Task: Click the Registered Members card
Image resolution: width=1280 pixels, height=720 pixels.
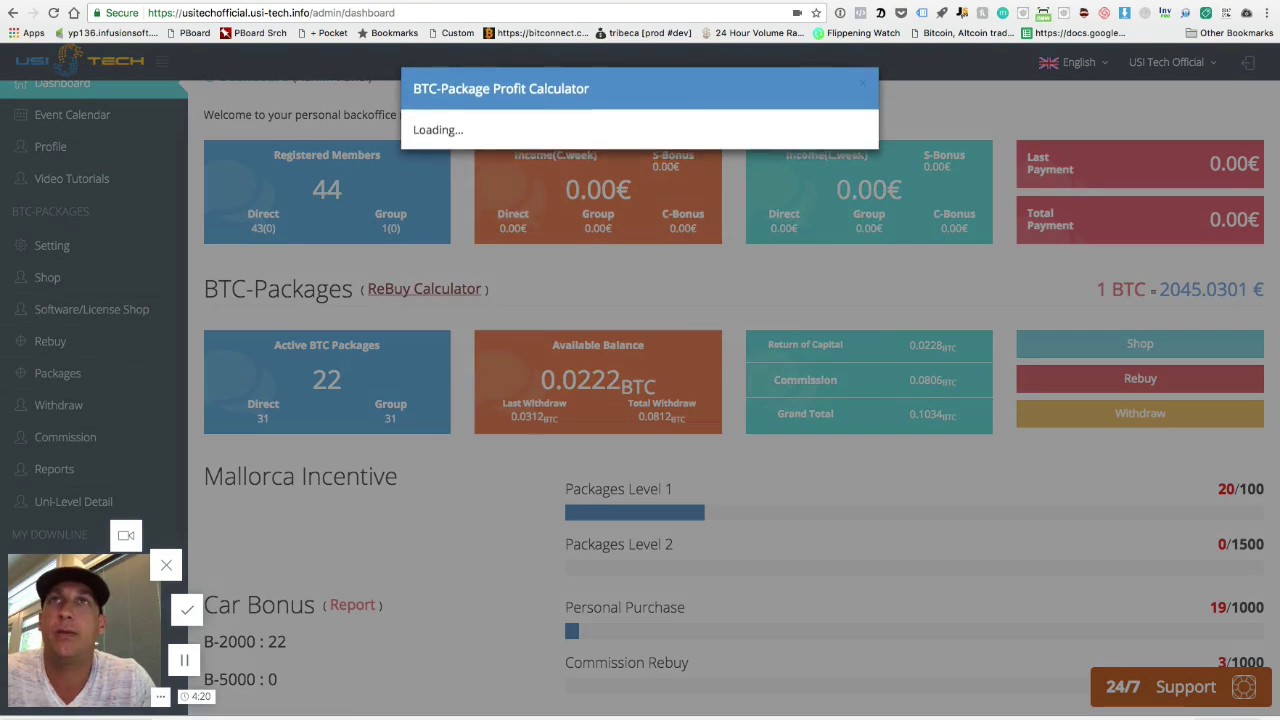Action: [327, 192]
